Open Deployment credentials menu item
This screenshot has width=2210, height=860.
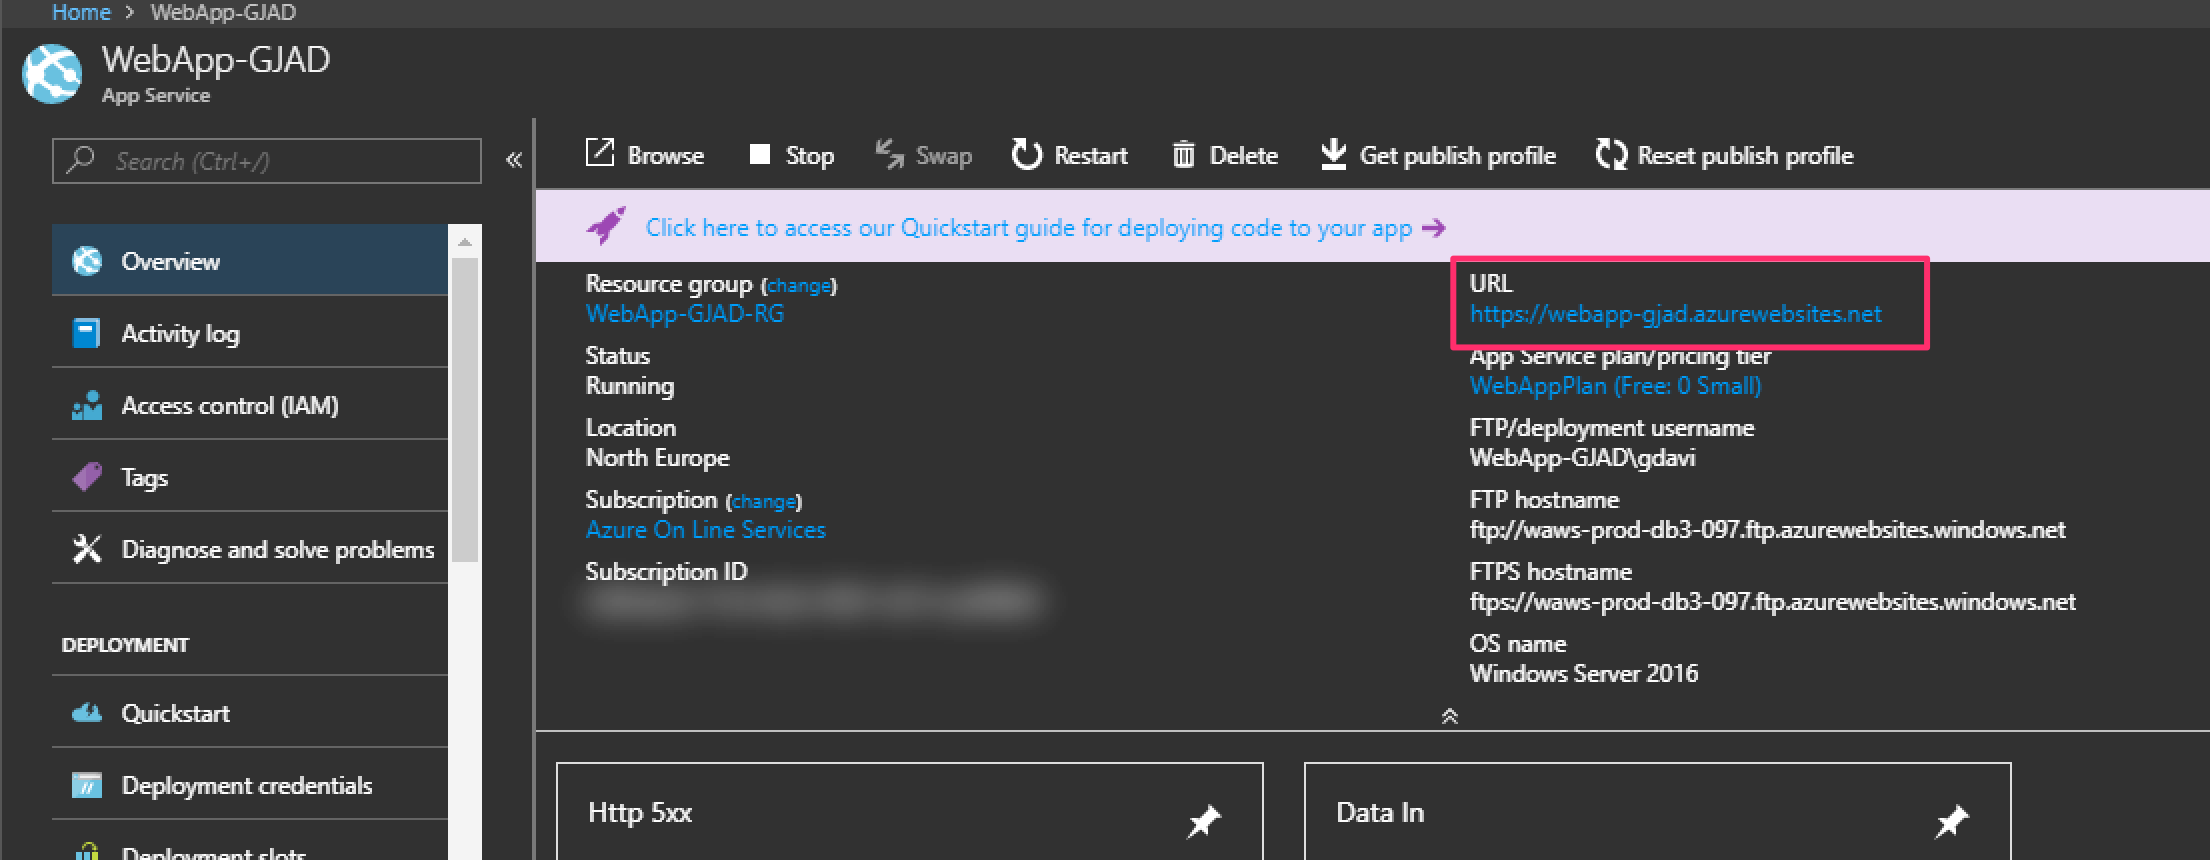pos(250,785)
